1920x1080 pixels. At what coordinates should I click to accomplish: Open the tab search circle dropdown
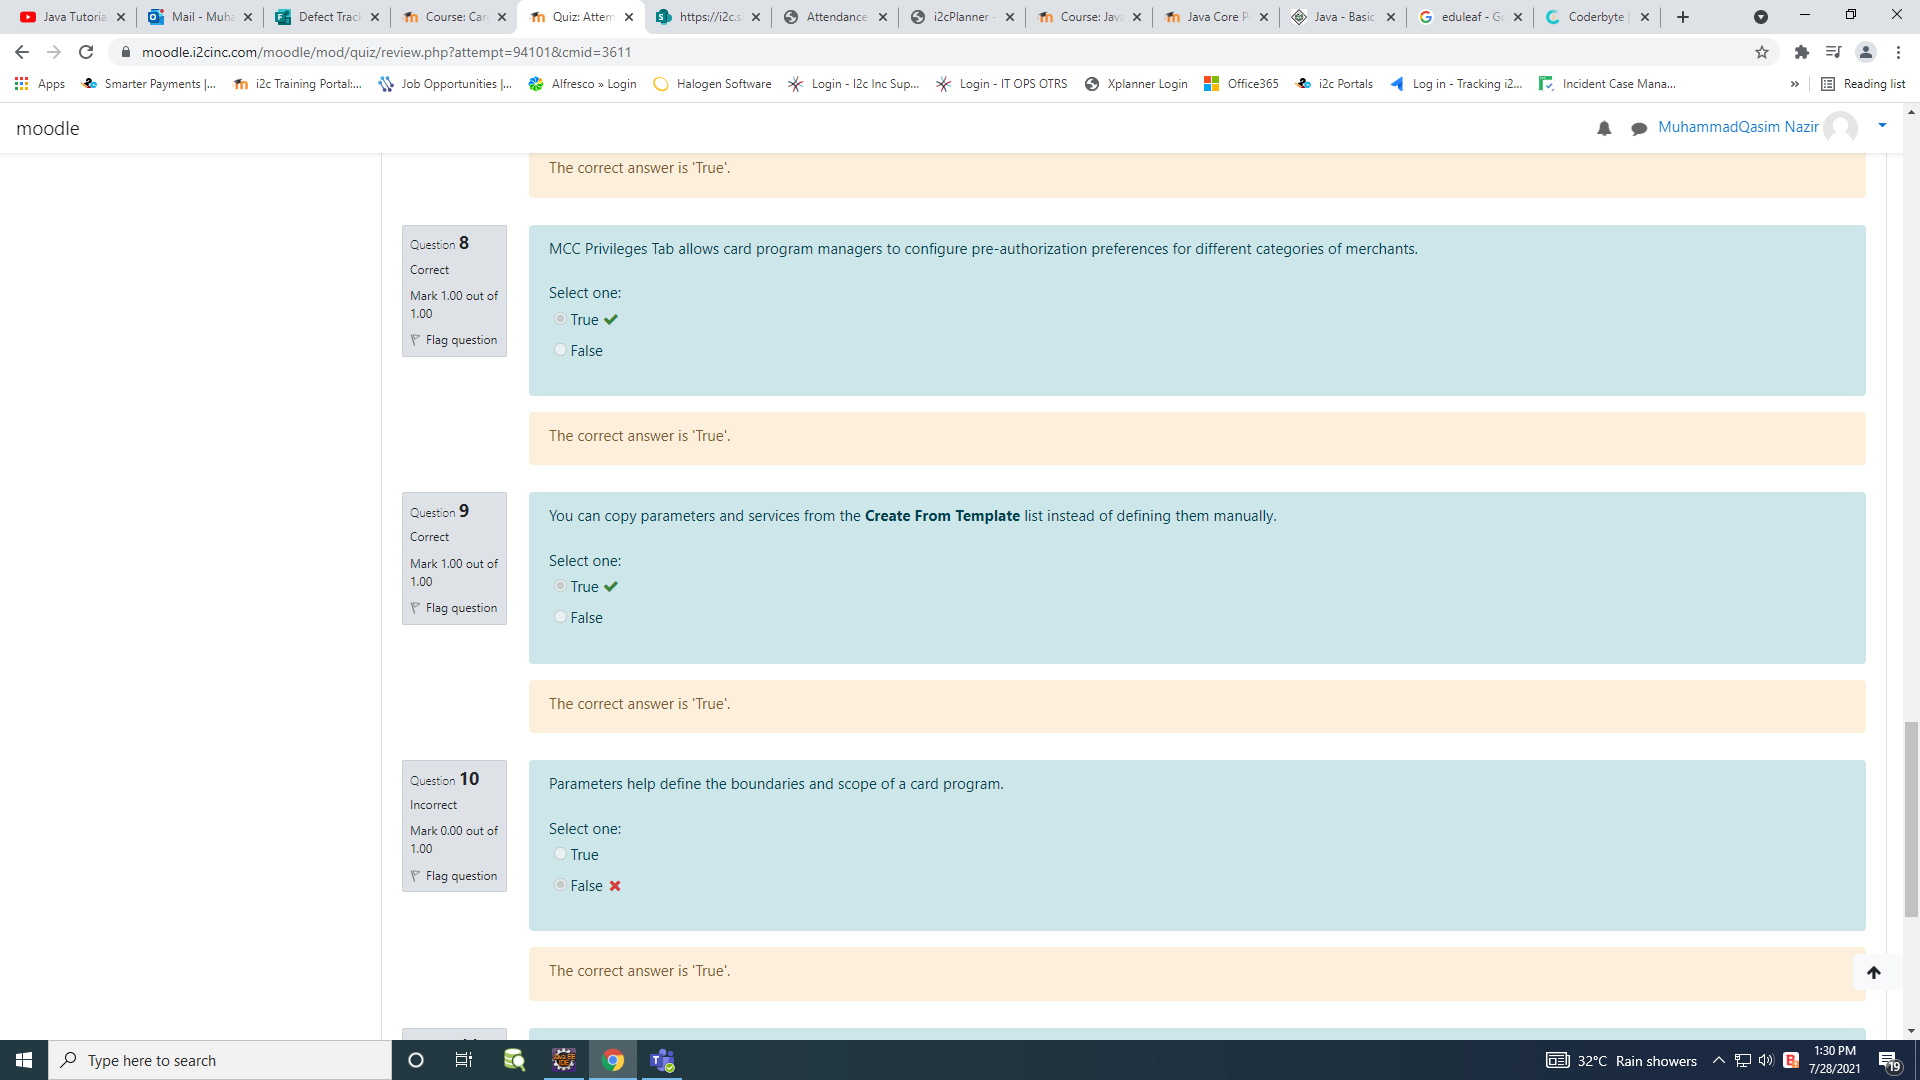tap(1761, 17)
